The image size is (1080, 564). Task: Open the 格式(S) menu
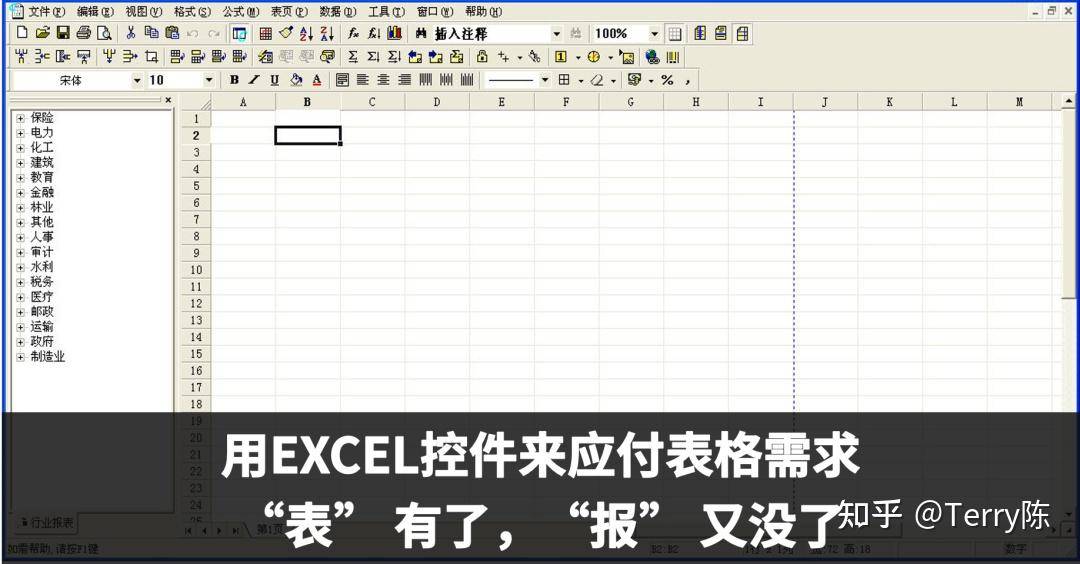[x=192, y=12]
